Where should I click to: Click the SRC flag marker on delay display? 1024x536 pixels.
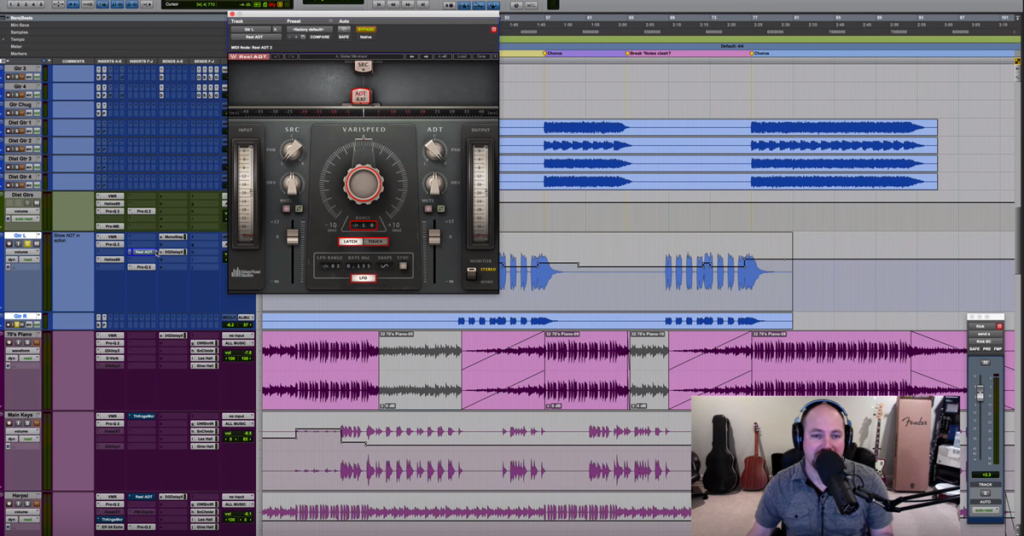click(x=363, y=65)
